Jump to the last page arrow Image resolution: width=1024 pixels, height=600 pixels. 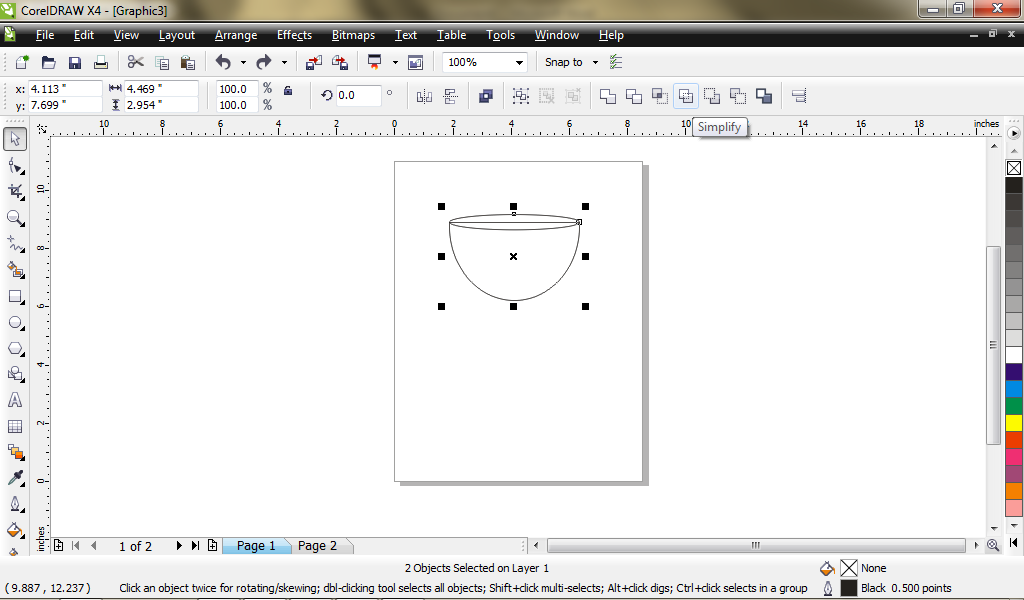(x=195, y=545)
